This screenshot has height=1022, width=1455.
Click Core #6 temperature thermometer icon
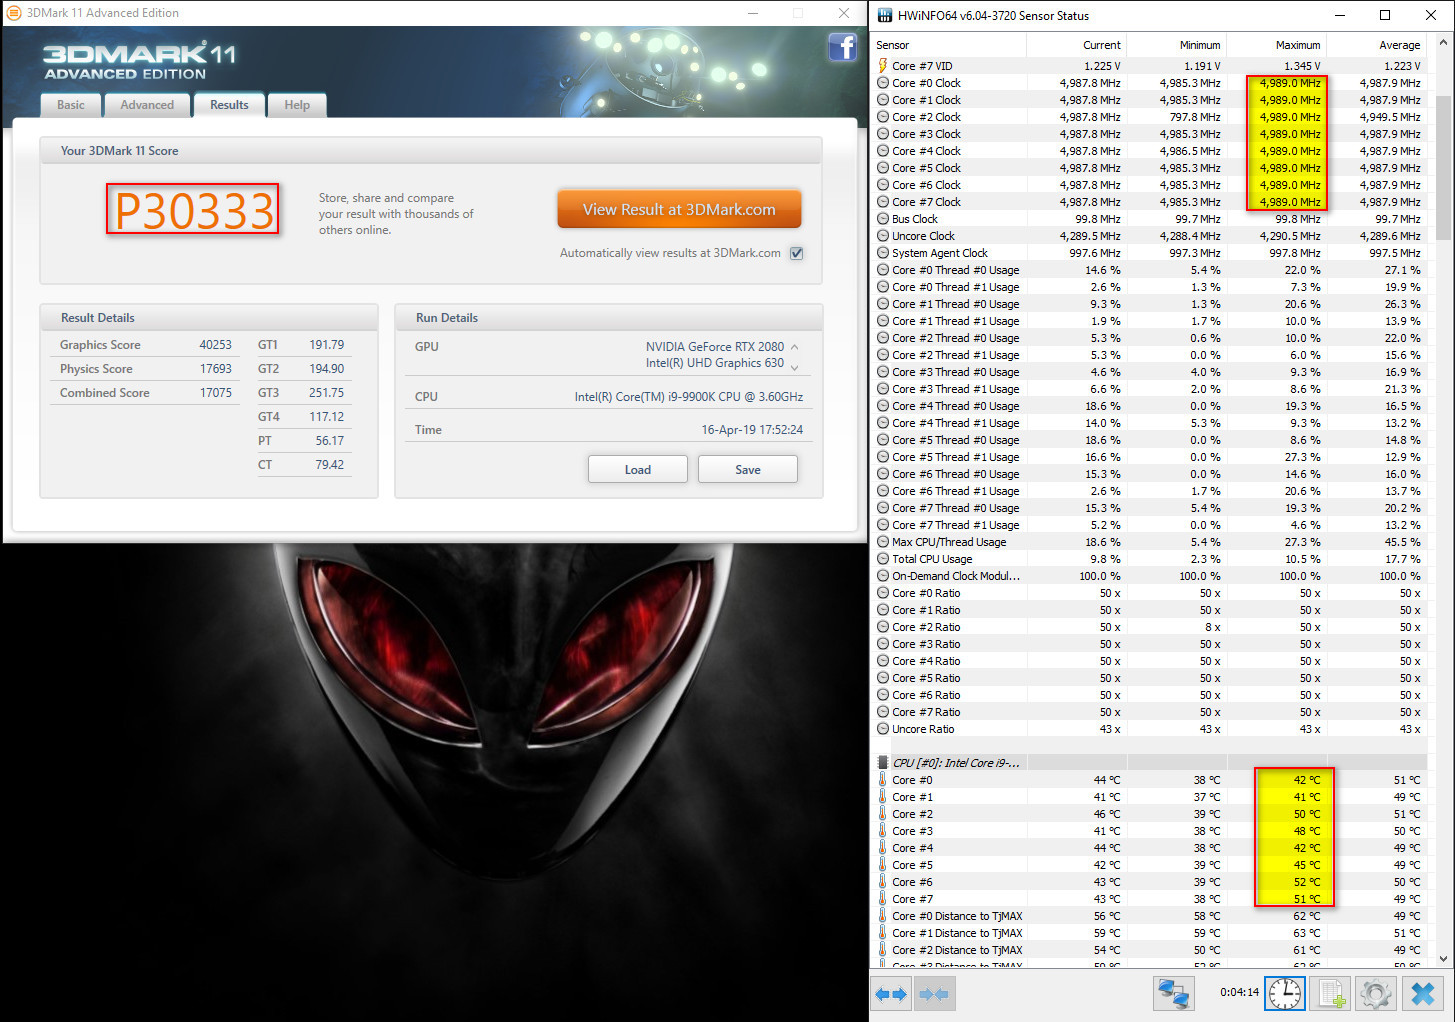click(883, 882)
